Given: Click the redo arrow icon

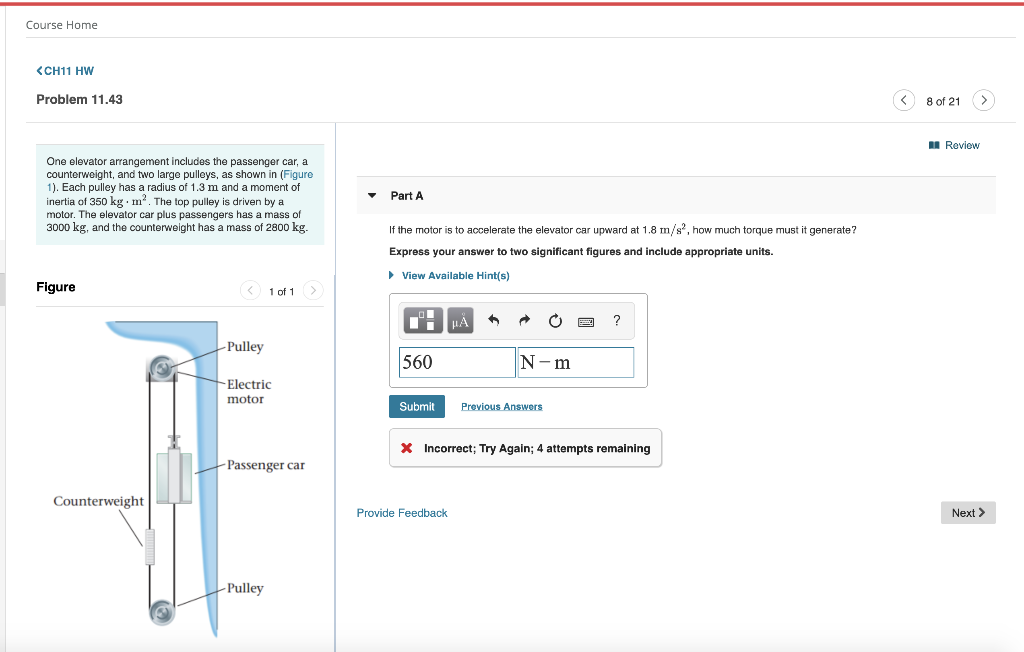Looking at the screenshot, I should 523,320.
